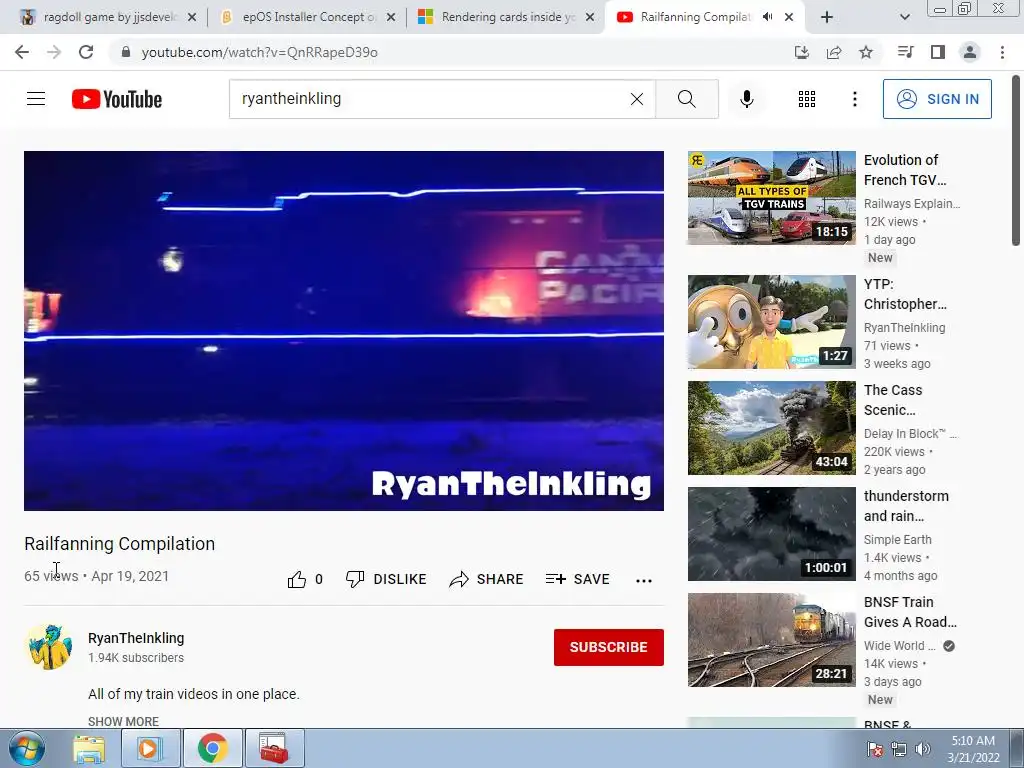Image resolution: width=1024 pixels, height=768 pixels.
Task: Open the Action Center flag icon
Action: (874, 749)
